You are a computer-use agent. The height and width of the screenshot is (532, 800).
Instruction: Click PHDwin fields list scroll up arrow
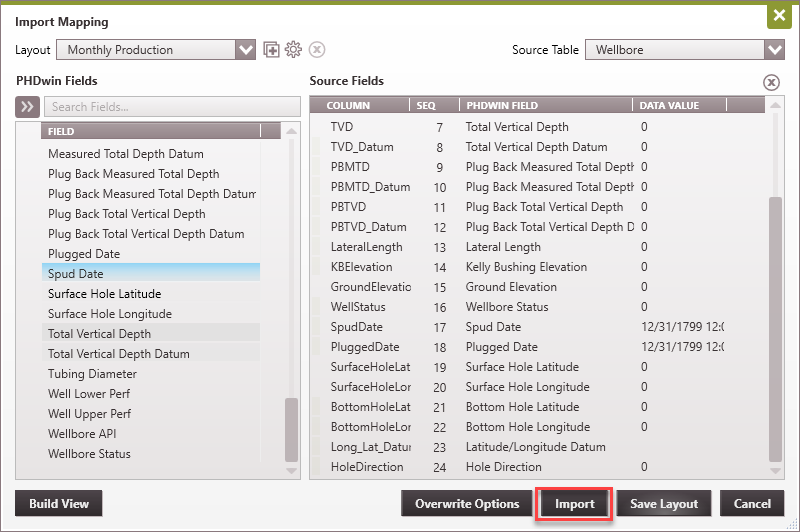291,131
